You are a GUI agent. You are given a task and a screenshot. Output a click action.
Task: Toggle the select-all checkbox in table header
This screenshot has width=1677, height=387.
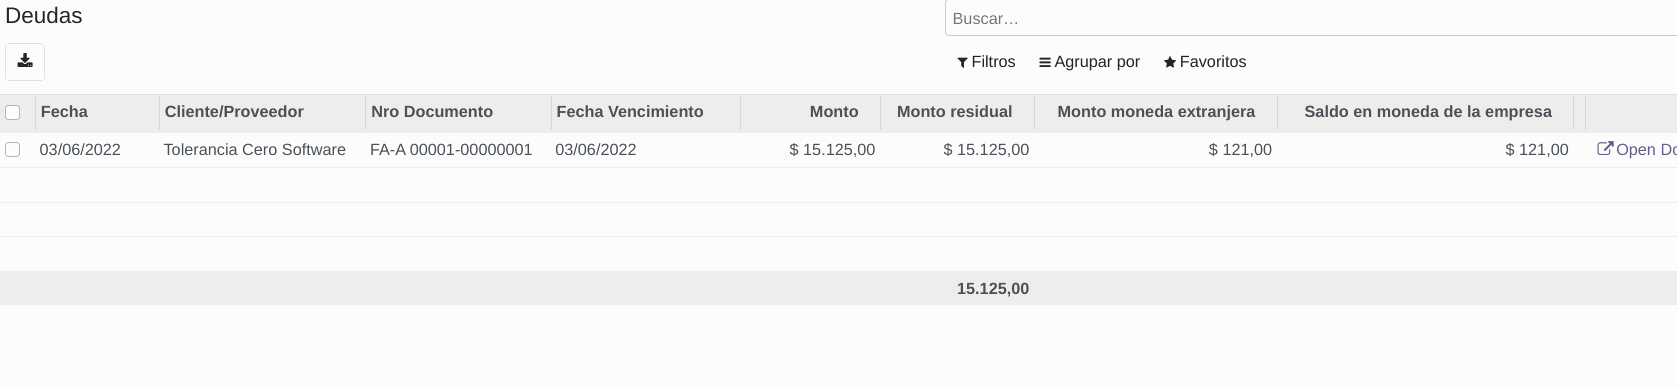tap(12, 112)
